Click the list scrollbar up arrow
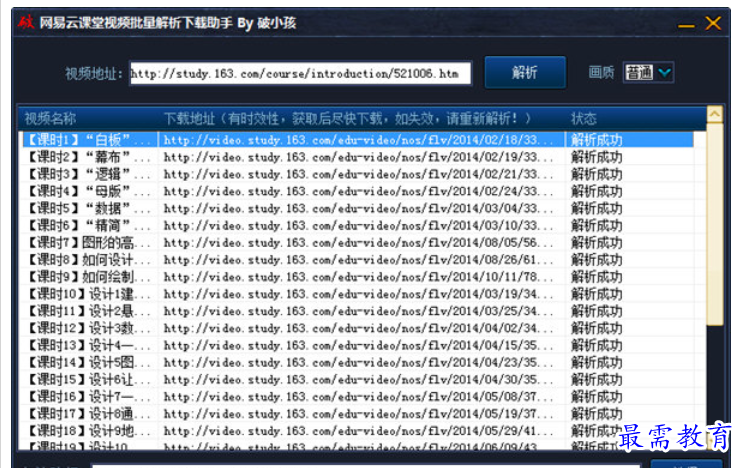740x468 pixels. pyautogui.click(x=715, y=114)
